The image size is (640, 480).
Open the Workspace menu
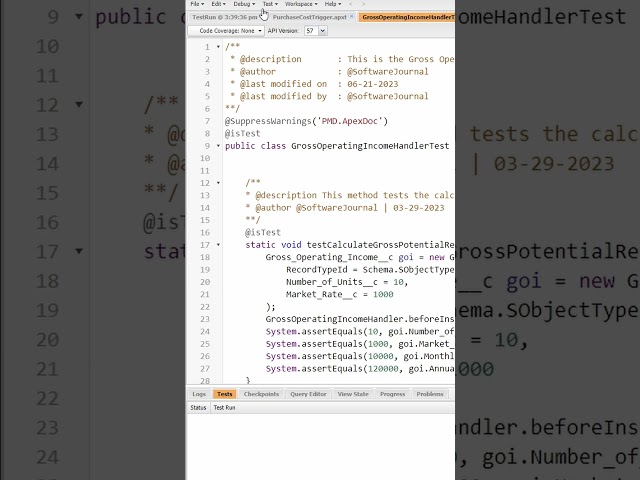coord(301,4)
